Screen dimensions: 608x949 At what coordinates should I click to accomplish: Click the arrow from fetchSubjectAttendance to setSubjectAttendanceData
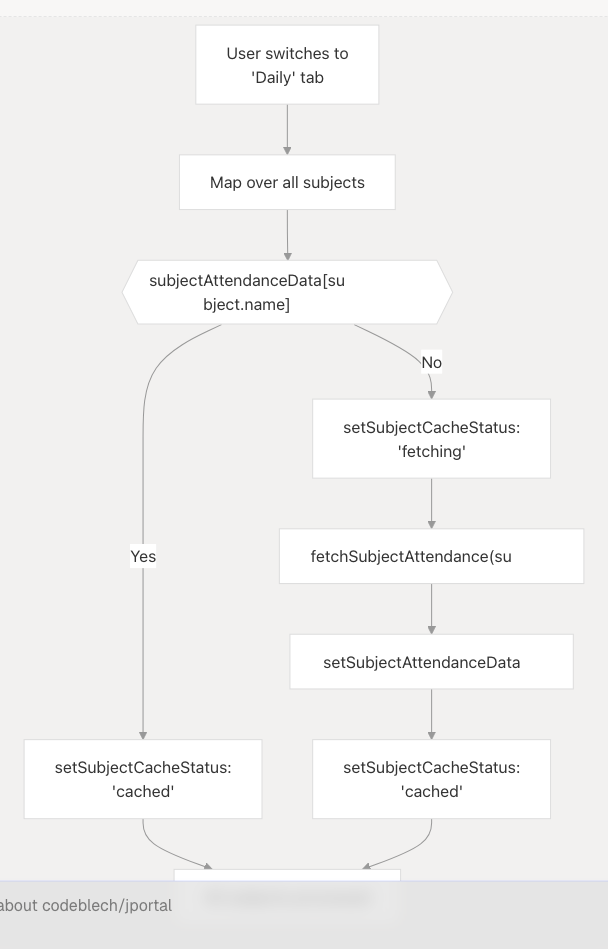coord(431,609)
